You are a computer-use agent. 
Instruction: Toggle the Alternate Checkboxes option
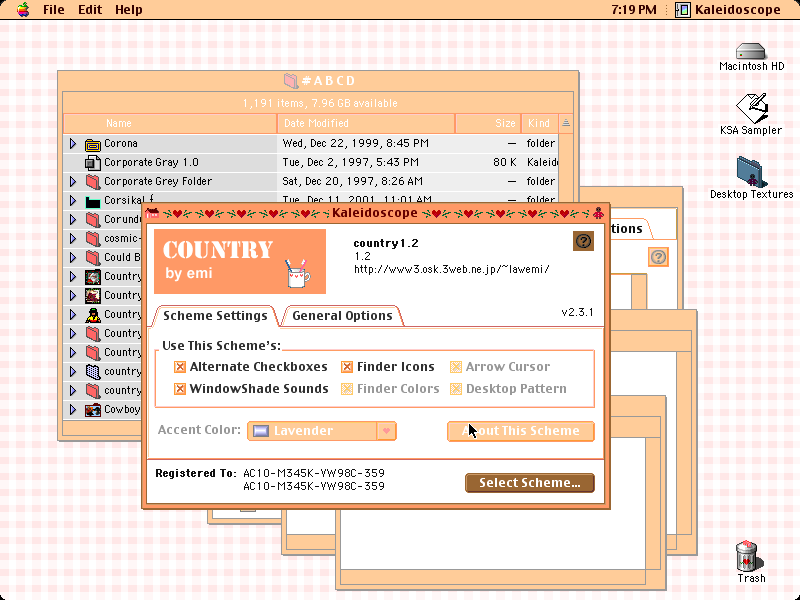[180, 367]
